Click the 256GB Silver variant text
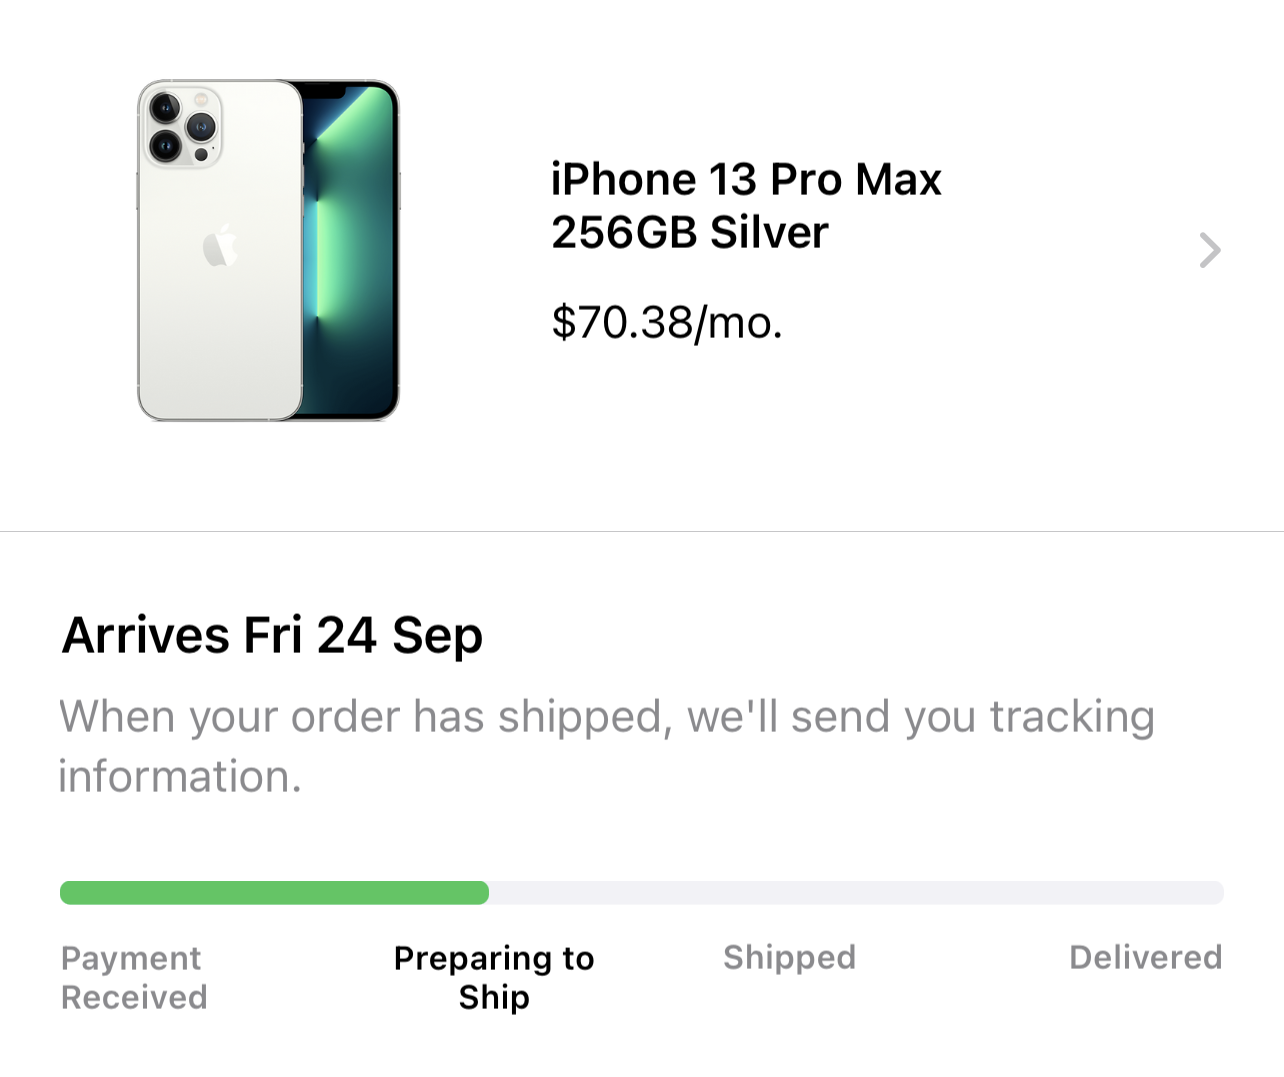1284x1077 pixels. tap(689, 233)
